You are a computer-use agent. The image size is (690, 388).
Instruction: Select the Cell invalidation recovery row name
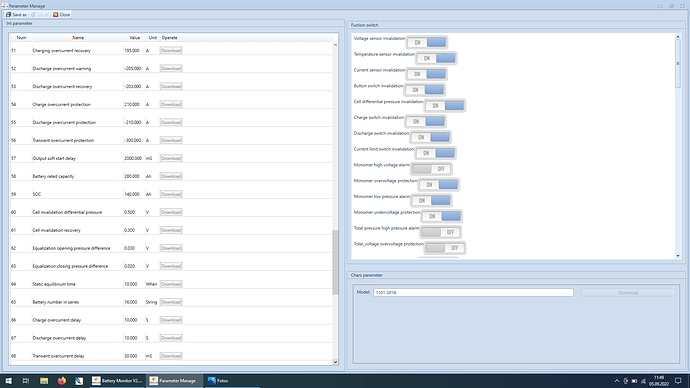point(56,230)
